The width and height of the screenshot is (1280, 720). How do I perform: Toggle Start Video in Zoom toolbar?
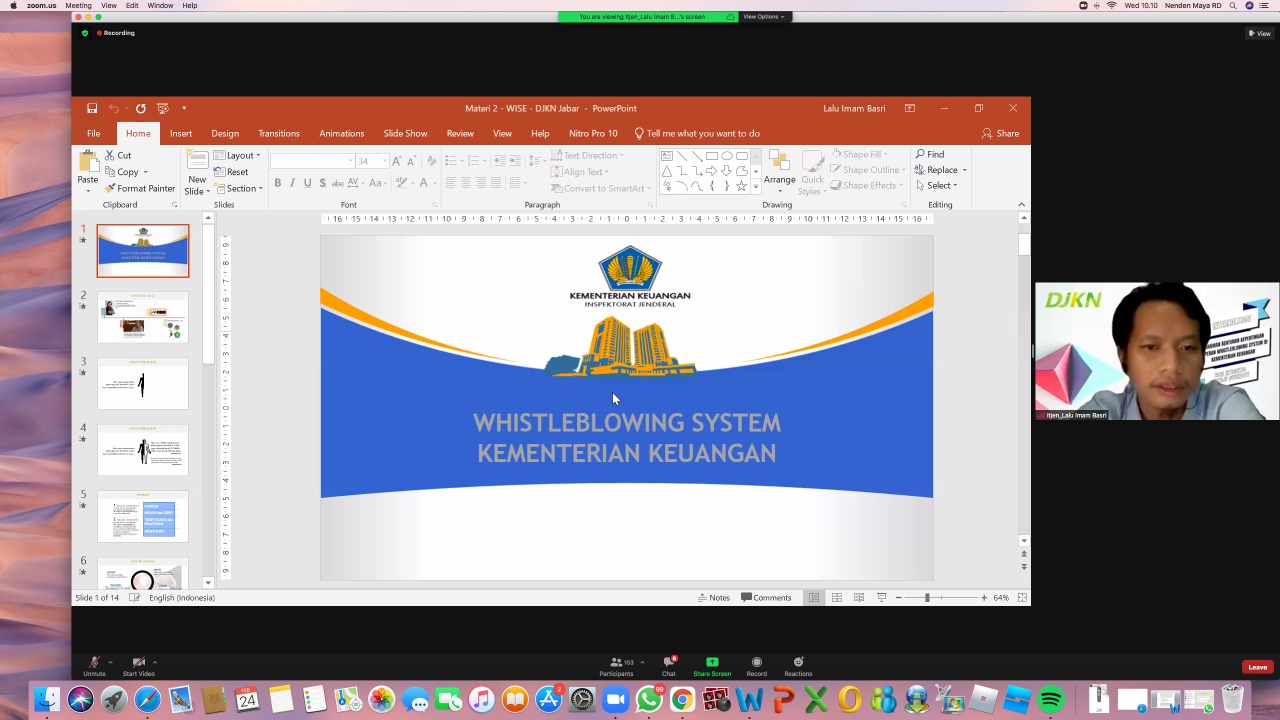[138, 666]
